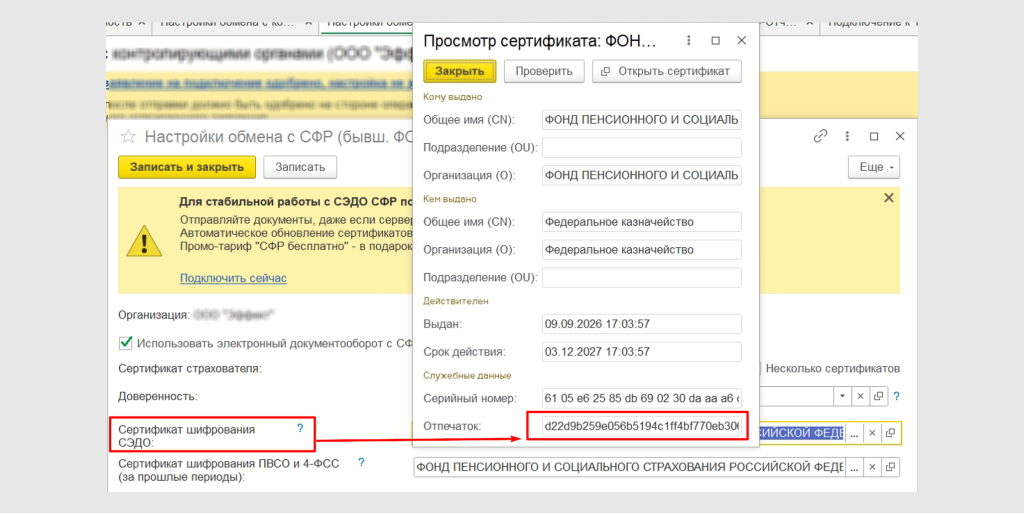
Task: Click the Срок действия field 03.12.2027
Action: point(641,351)
